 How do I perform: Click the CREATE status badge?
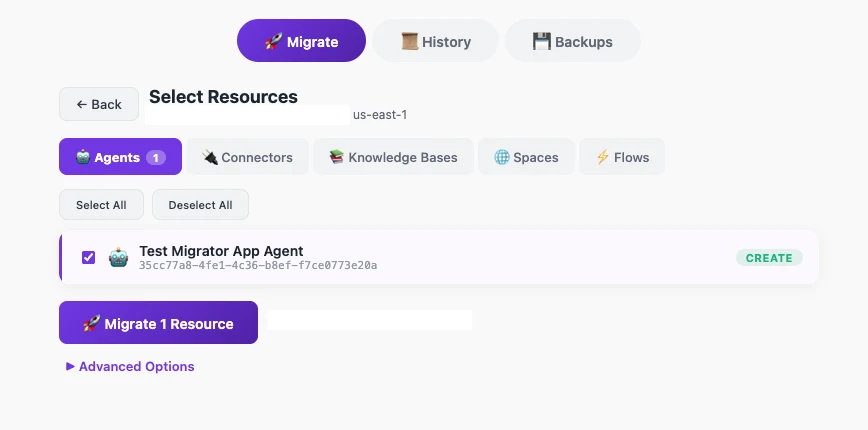coord(769,257)
